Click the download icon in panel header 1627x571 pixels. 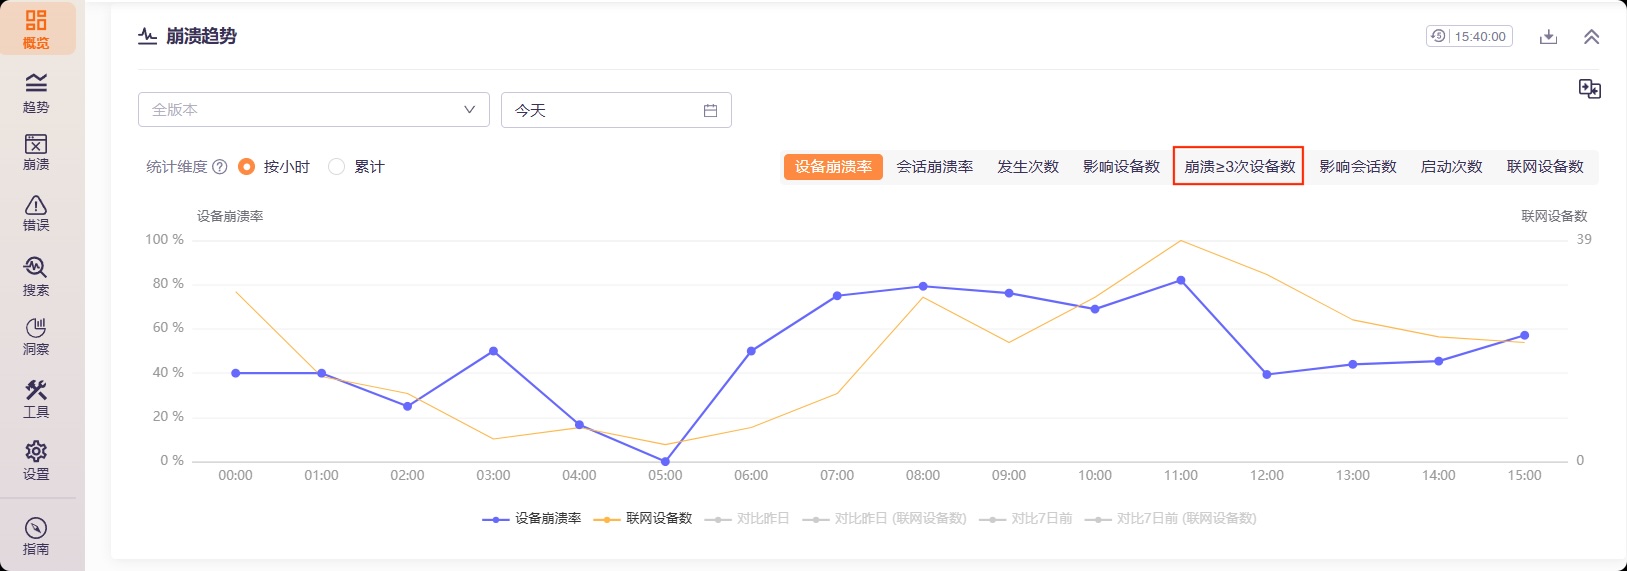(x=1548, y=37)
